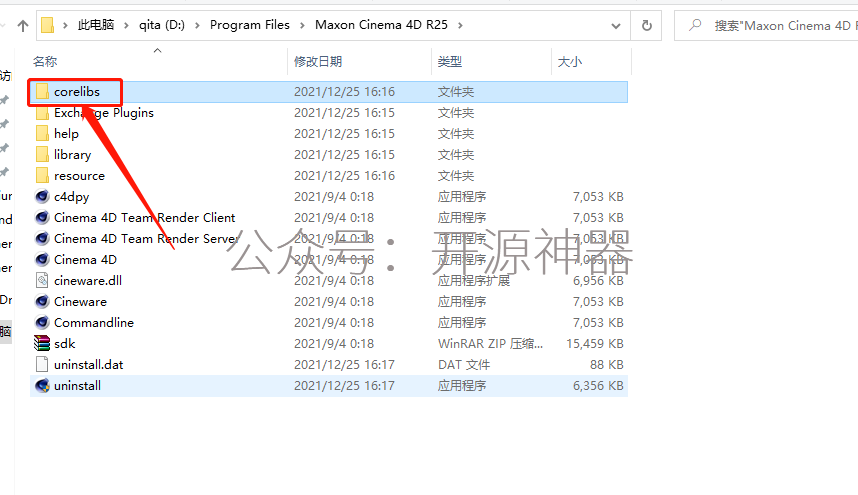Viewport: 858px width, 495px height.
Task: Expand chevron after Maxon Cinema 4D R25
Action: click(x=460, y=26)
